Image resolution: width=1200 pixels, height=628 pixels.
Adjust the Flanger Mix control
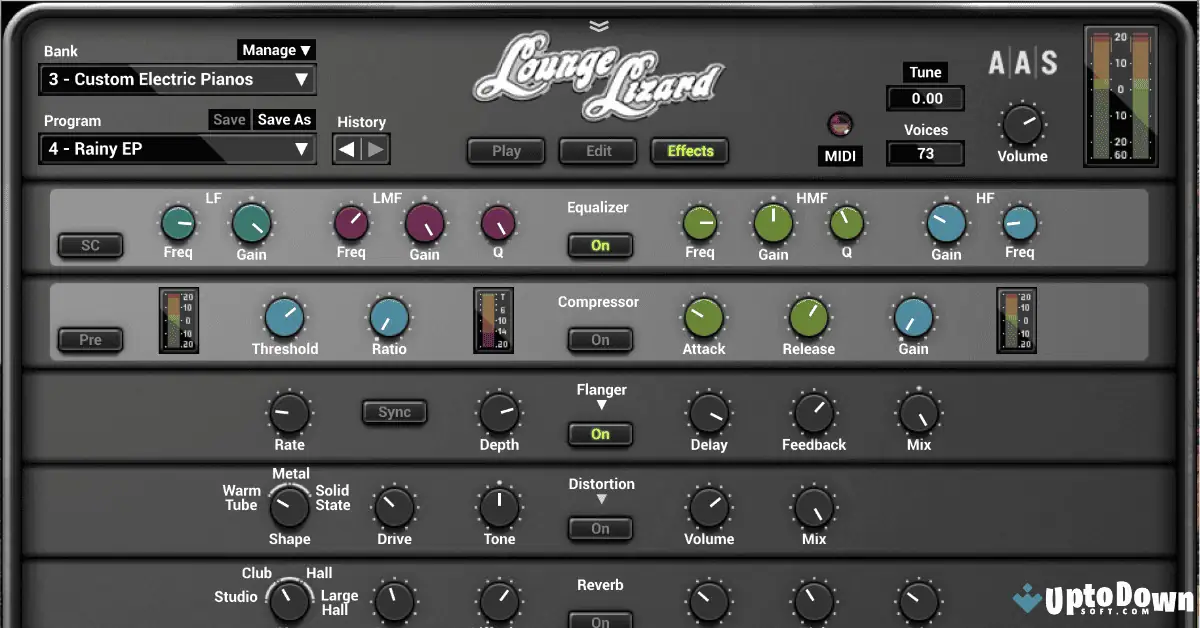(917, 412)
